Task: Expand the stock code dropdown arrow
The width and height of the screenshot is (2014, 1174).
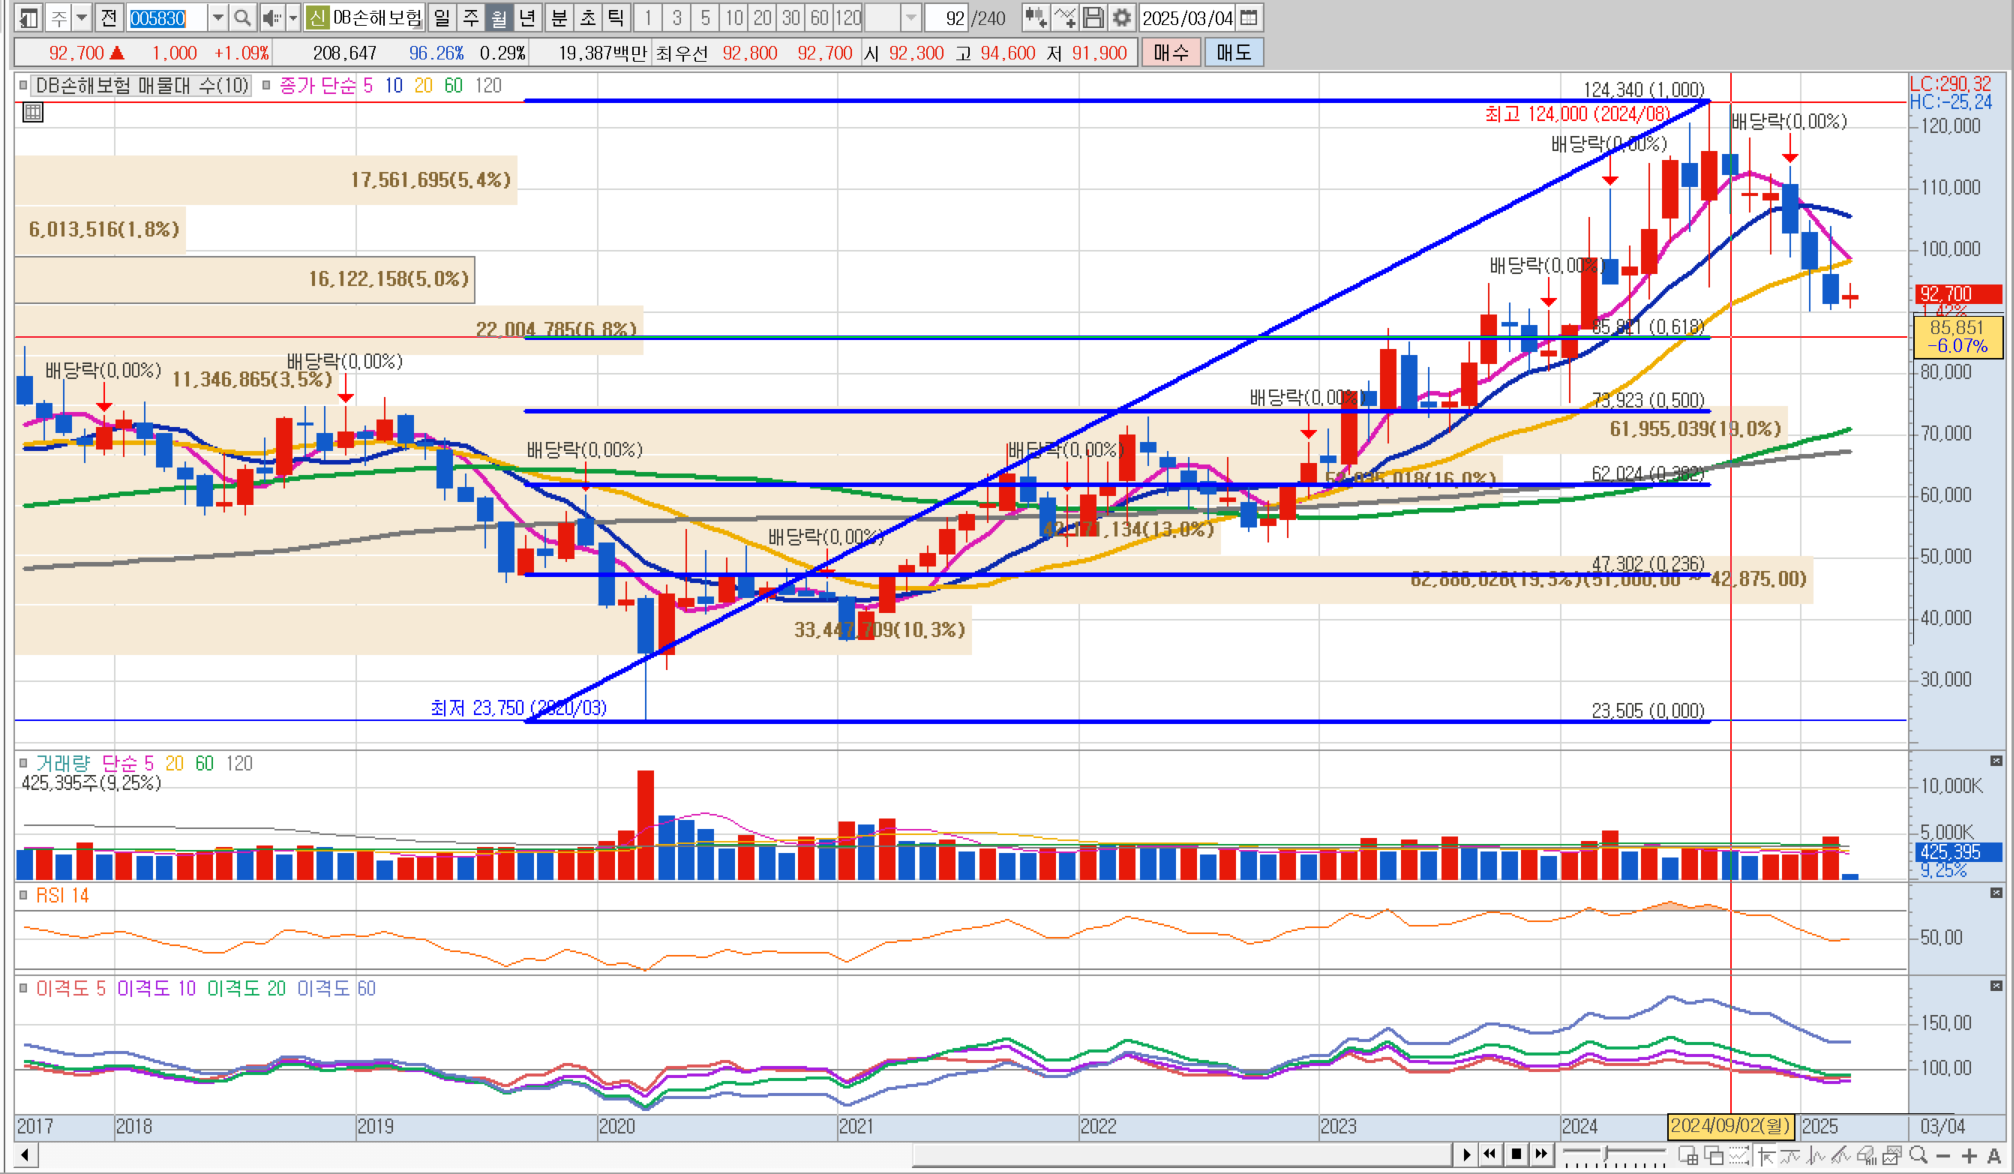Action: 217,18
